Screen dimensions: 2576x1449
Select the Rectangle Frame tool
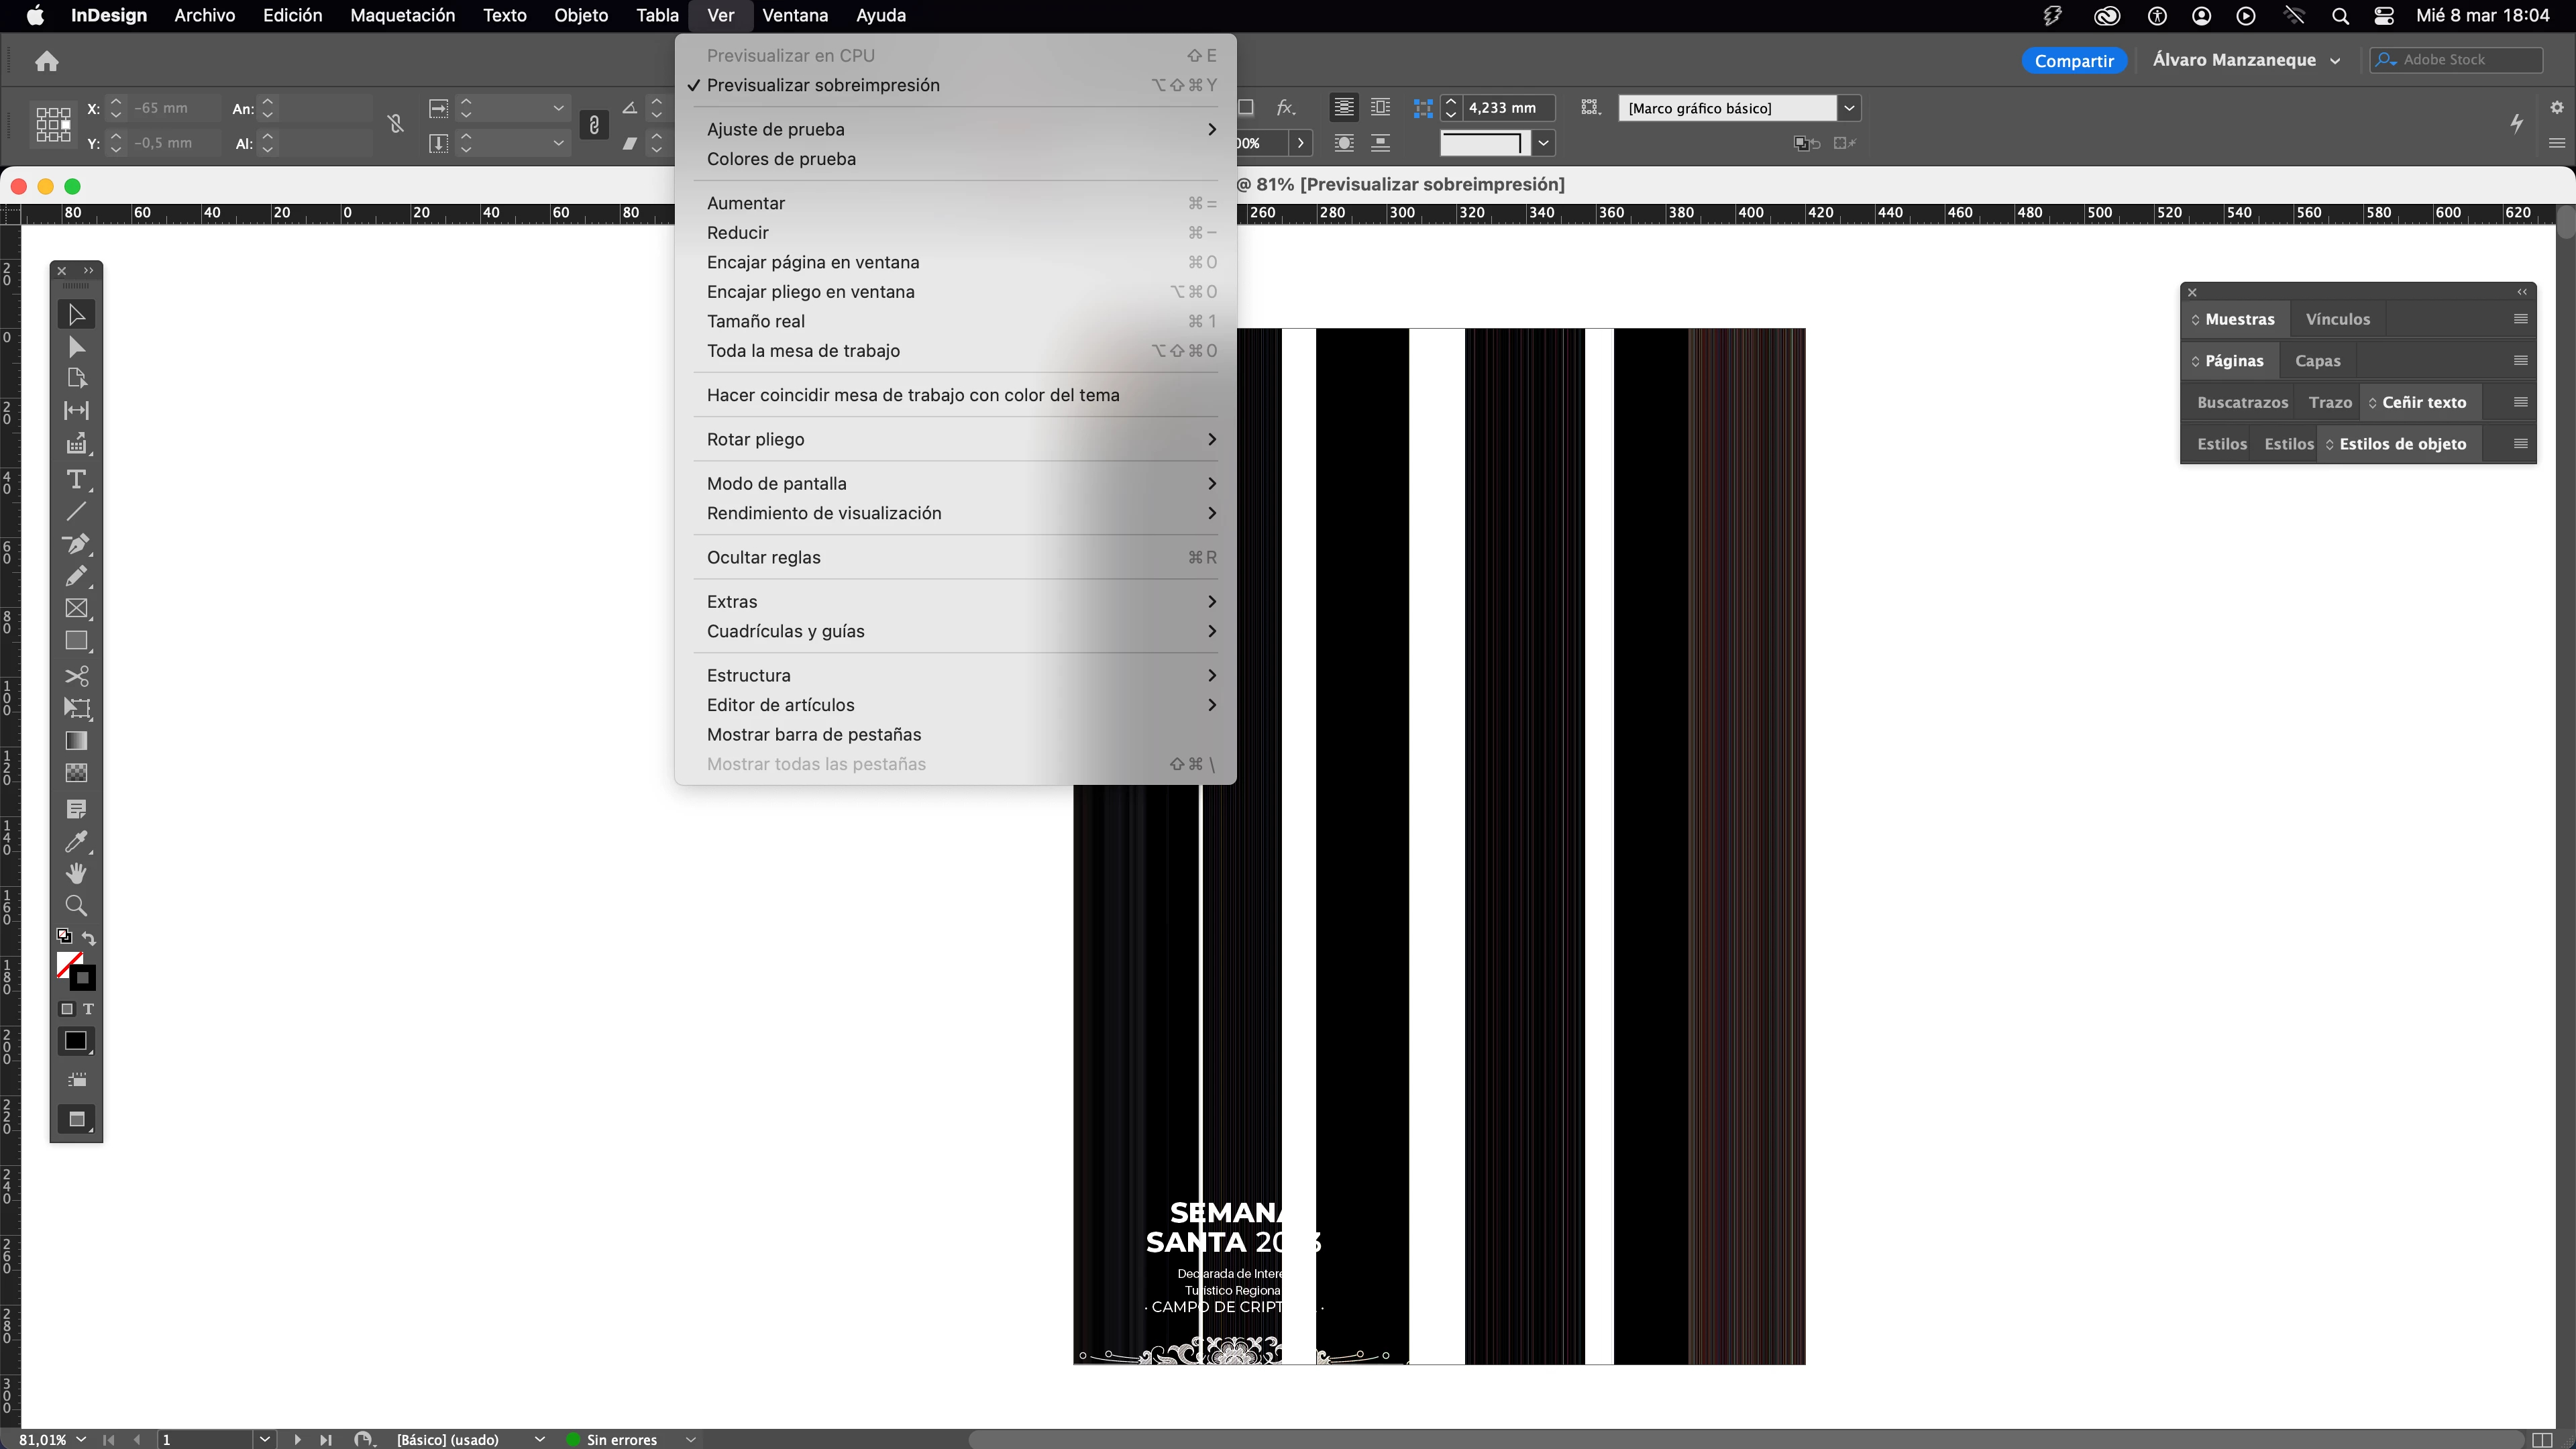76,608
